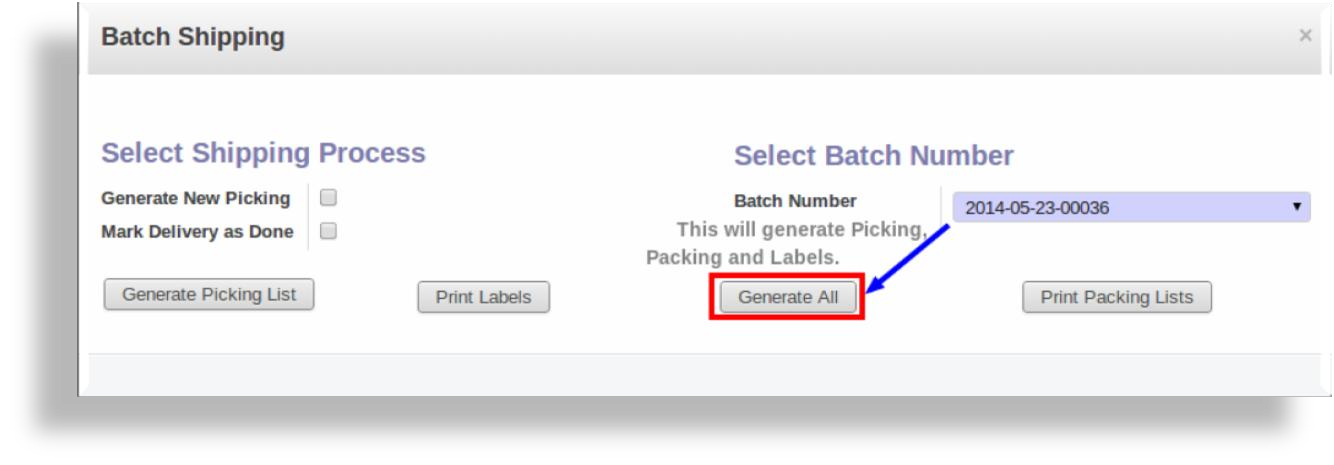This screenshot has width=1334, height=465.
Task: Click the blue arrow annotation
Action: click(x=907, y=260)
